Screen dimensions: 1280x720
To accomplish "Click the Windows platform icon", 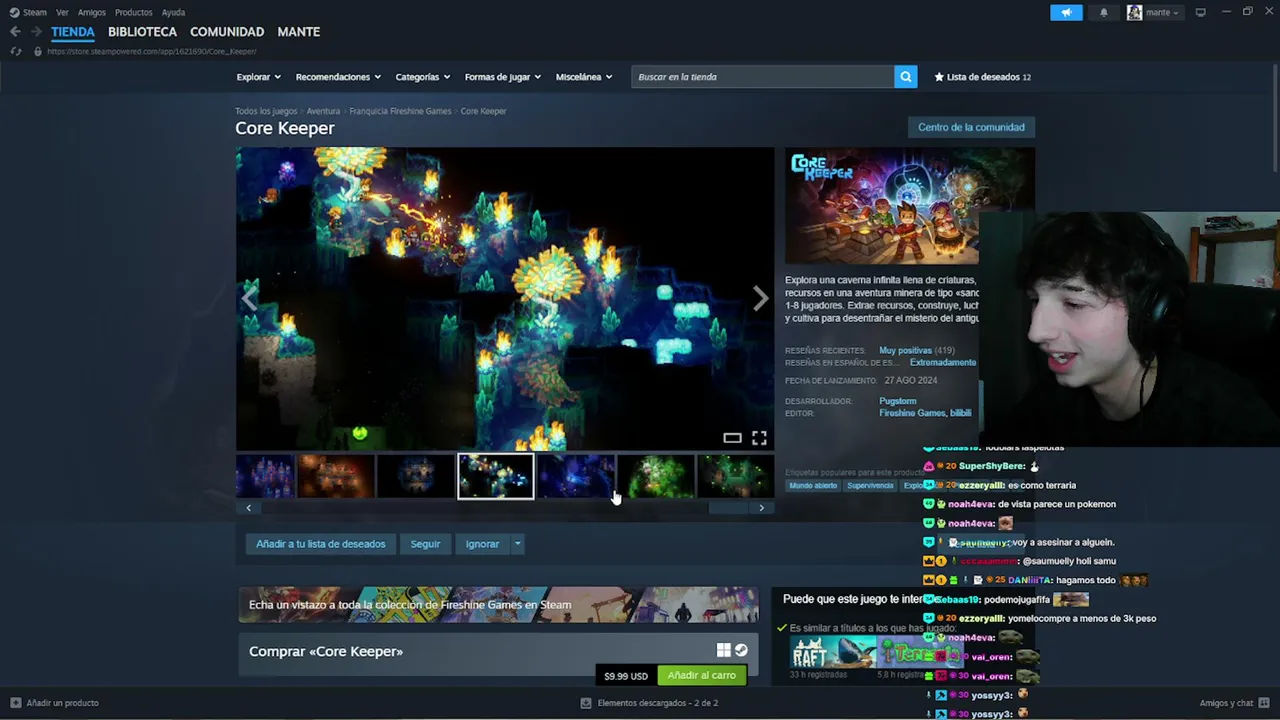I will tap(724, 651).
